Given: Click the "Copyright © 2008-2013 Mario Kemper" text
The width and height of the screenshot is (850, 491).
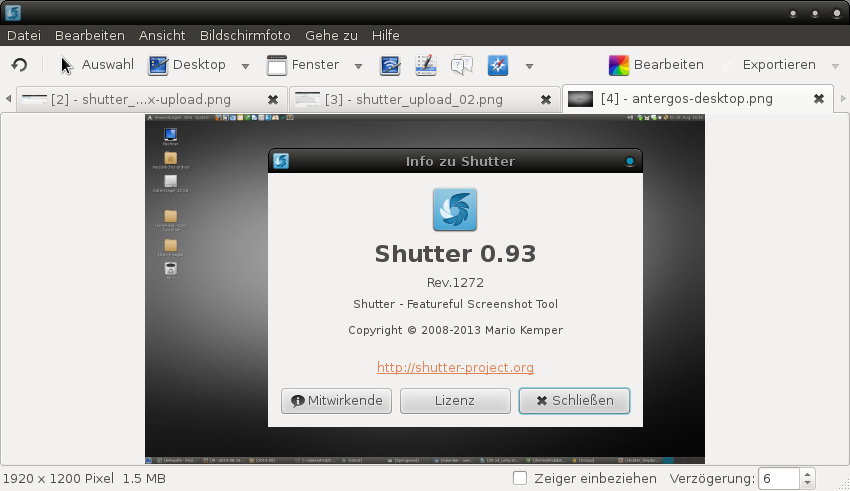Looking at the screenshot, I should pyautogui.click(x=455, y=330).
